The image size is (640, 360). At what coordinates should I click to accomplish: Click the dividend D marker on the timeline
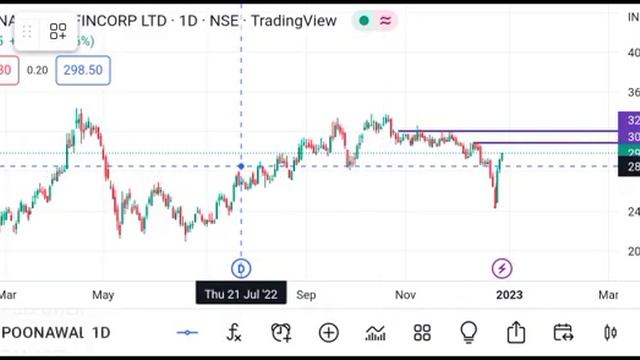click(241, 269)
